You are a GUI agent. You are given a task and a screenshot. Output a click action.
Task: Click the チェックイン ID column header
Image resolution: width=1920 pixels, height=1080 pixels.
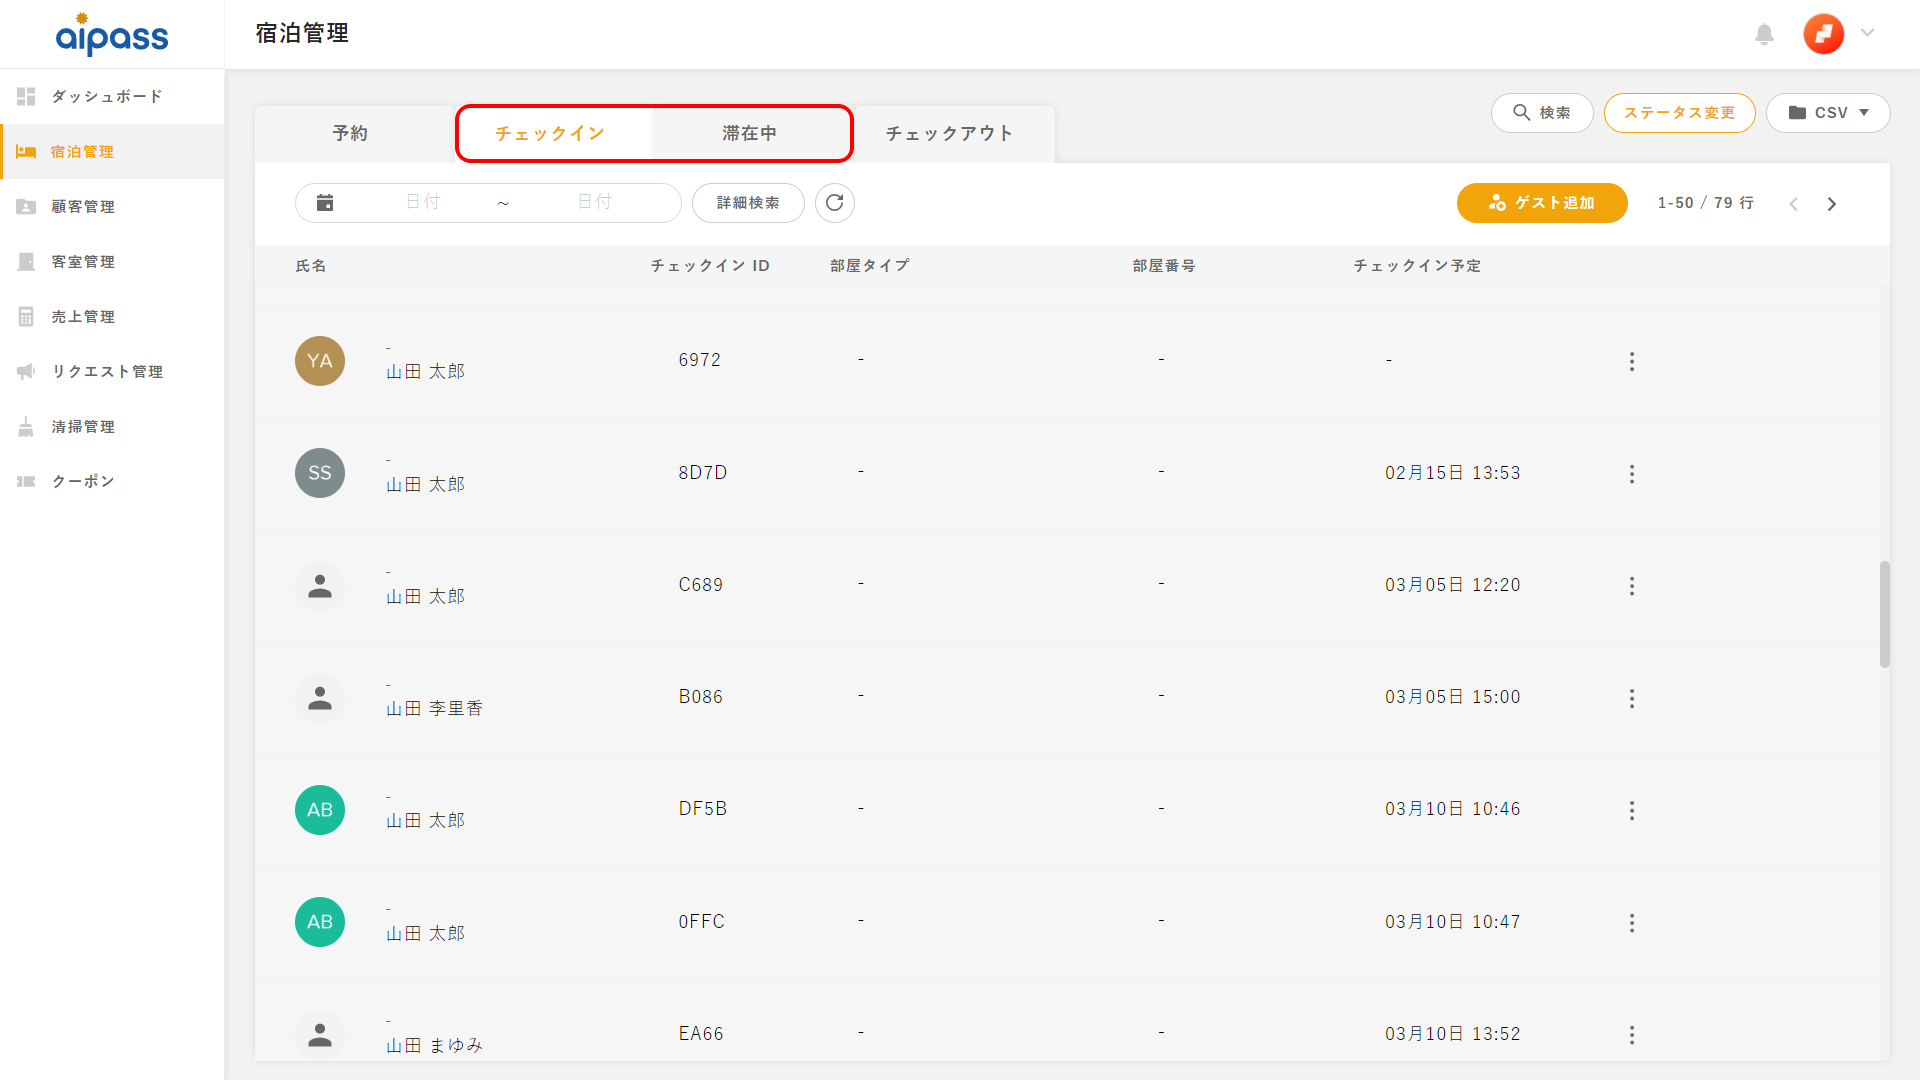(x=710, y=266)
